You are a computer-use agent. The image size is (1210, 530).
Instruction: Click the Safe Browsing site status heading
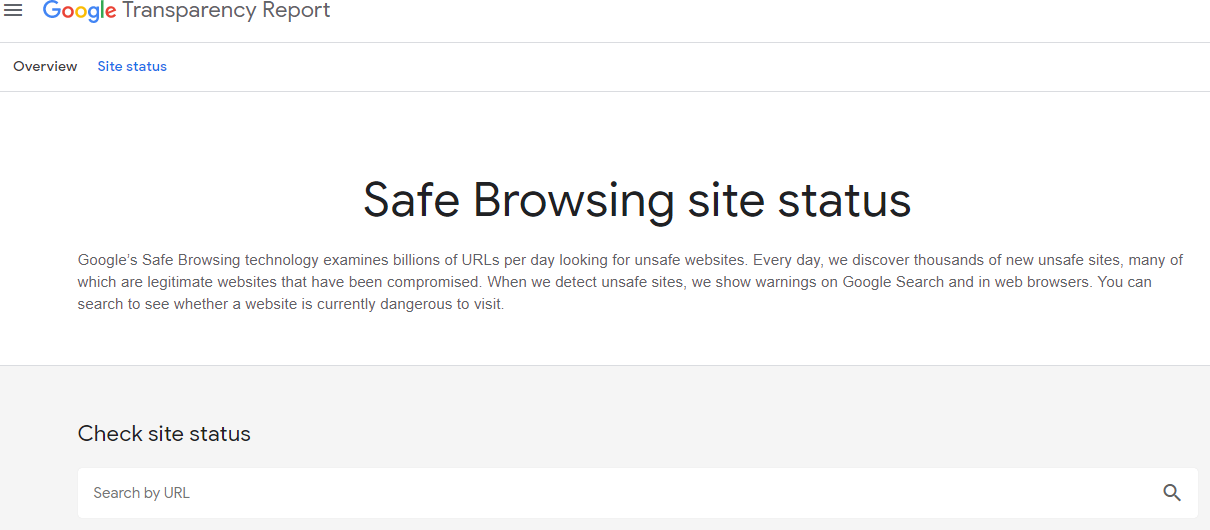tap(637, 199)
